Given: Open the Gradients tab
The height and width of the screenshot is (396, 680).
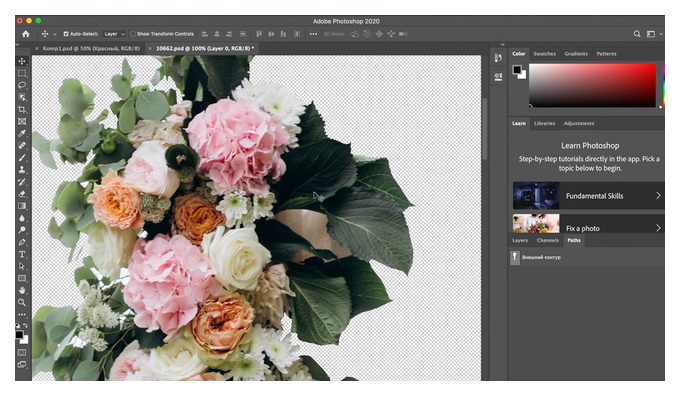Looking at the screenshot, I should pyautogui.click(x=576, y=54).
